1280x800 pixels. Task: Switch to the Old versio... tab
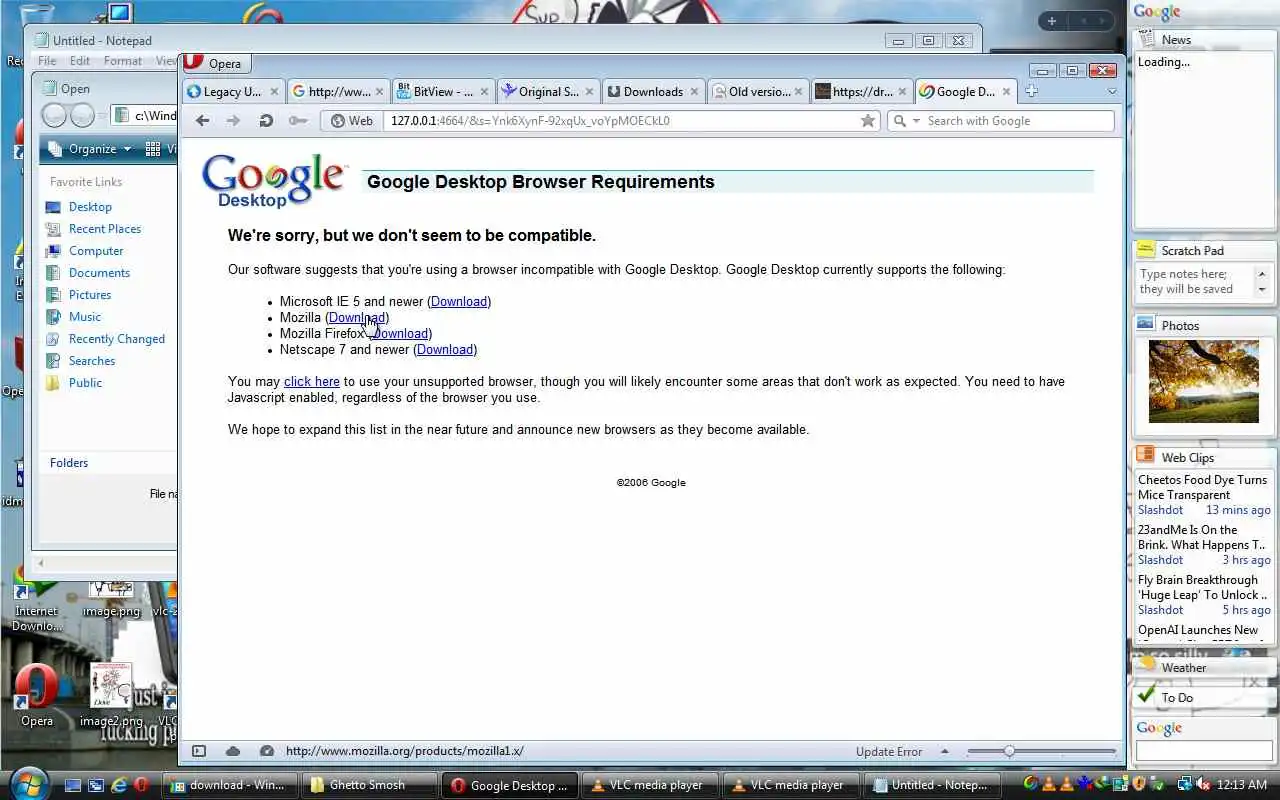coord(758,91)
